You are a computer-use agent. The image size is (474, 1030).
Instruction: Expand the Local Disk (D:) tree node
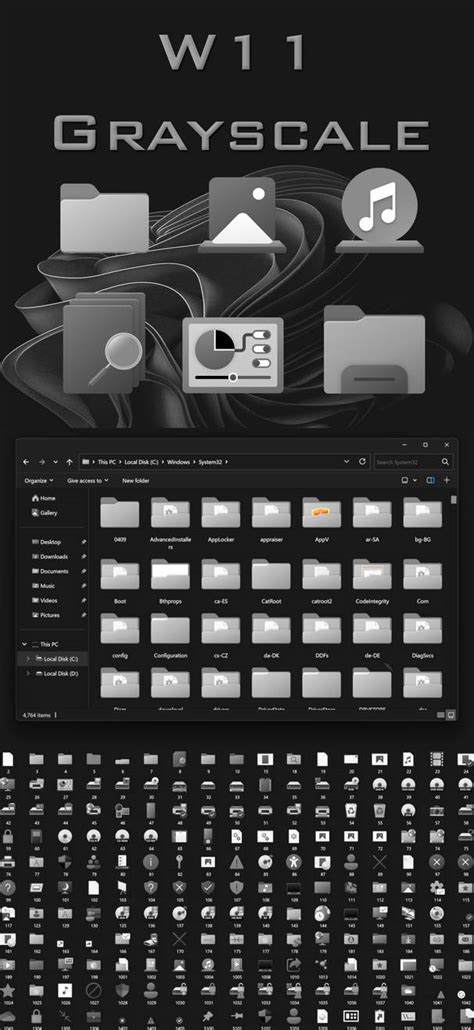tap(28, 673)
